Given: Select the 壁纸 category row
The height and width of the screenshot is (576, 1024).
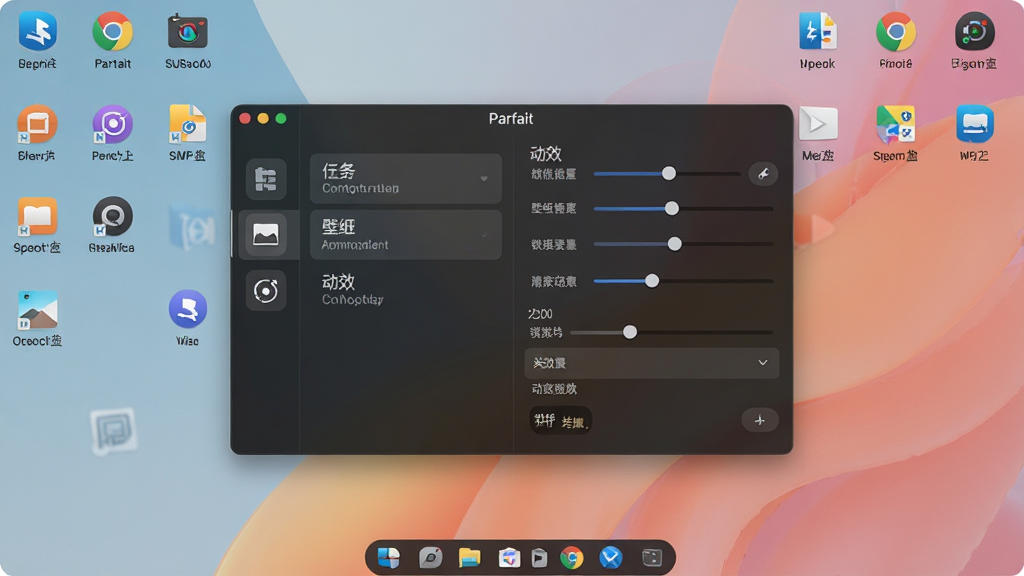Looking at the screenshot, I should pos(406,234).
